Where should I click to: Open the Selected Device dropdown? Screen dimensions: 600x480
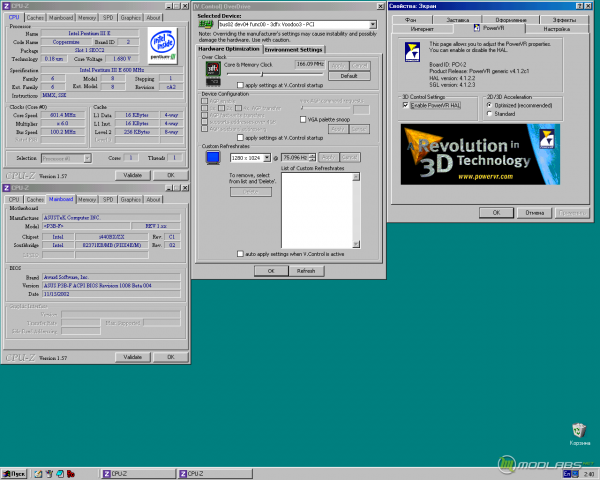coord(372,24)
